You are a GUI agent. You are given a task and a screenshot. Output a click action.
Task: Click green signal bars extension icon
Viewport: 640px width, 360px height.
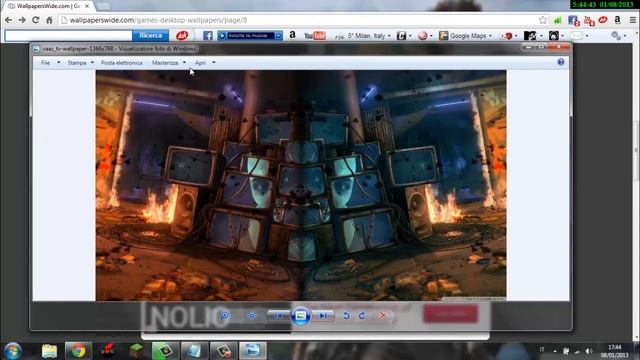pos(558,20)
